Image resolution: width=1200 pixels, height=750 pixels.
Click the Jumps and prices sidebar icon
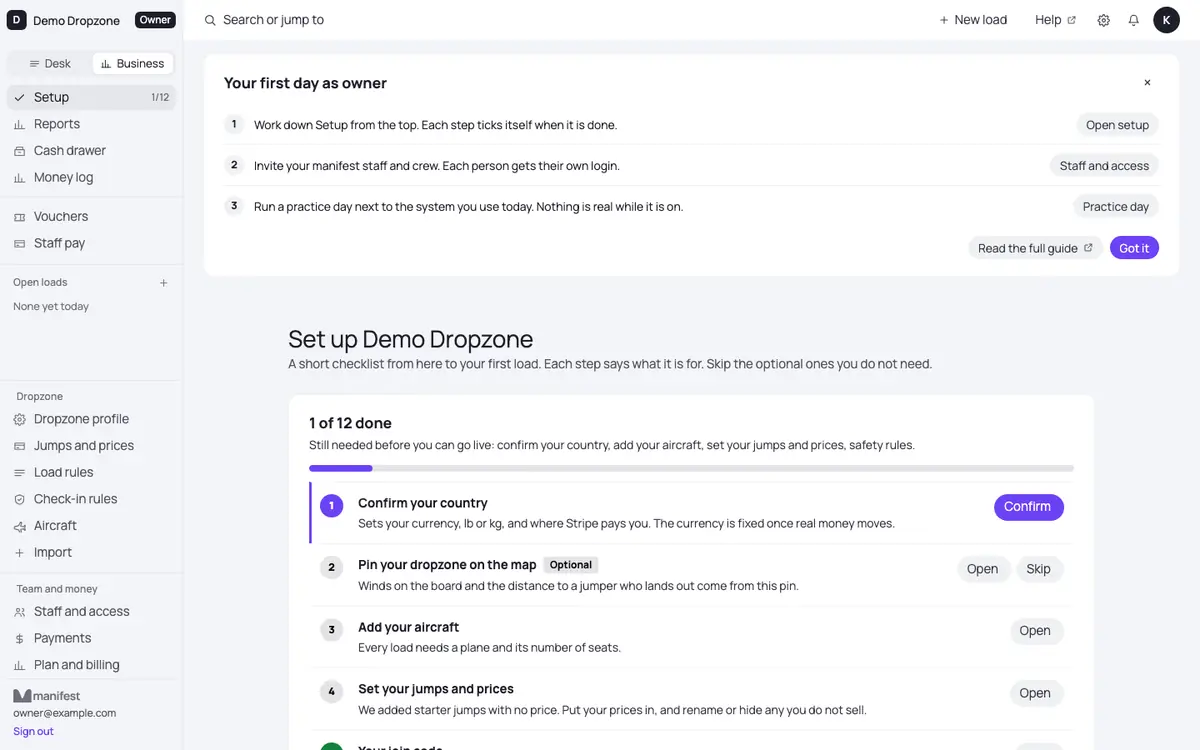pos(20,446)
